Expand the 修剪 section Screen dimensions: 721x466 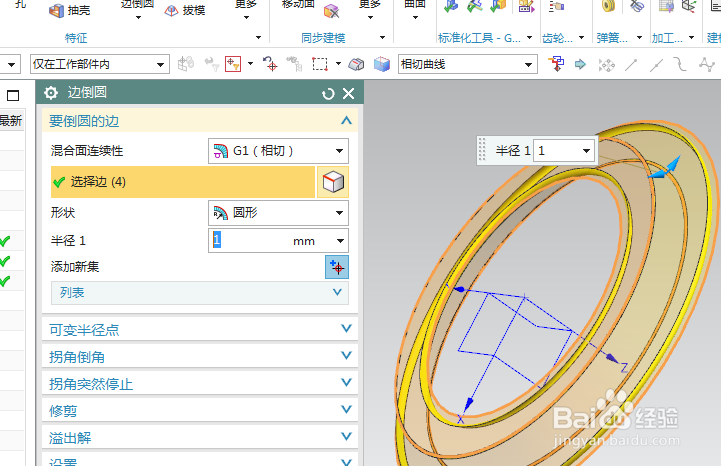point(346,409)
